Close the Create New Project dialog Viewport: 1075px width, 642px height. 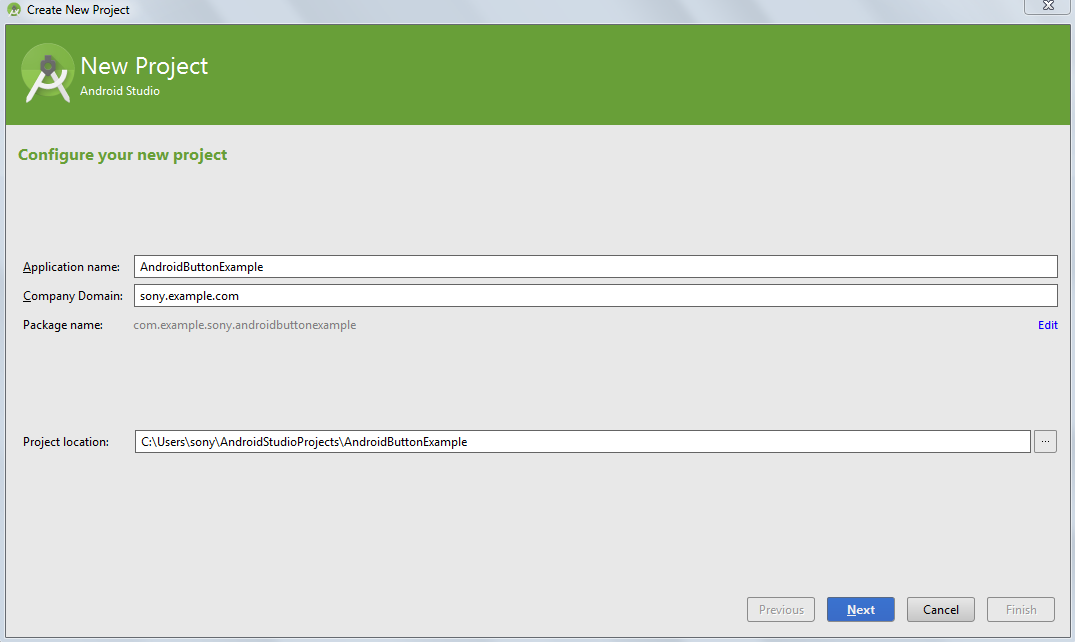pyautogui.click(x=1047, y=8)
